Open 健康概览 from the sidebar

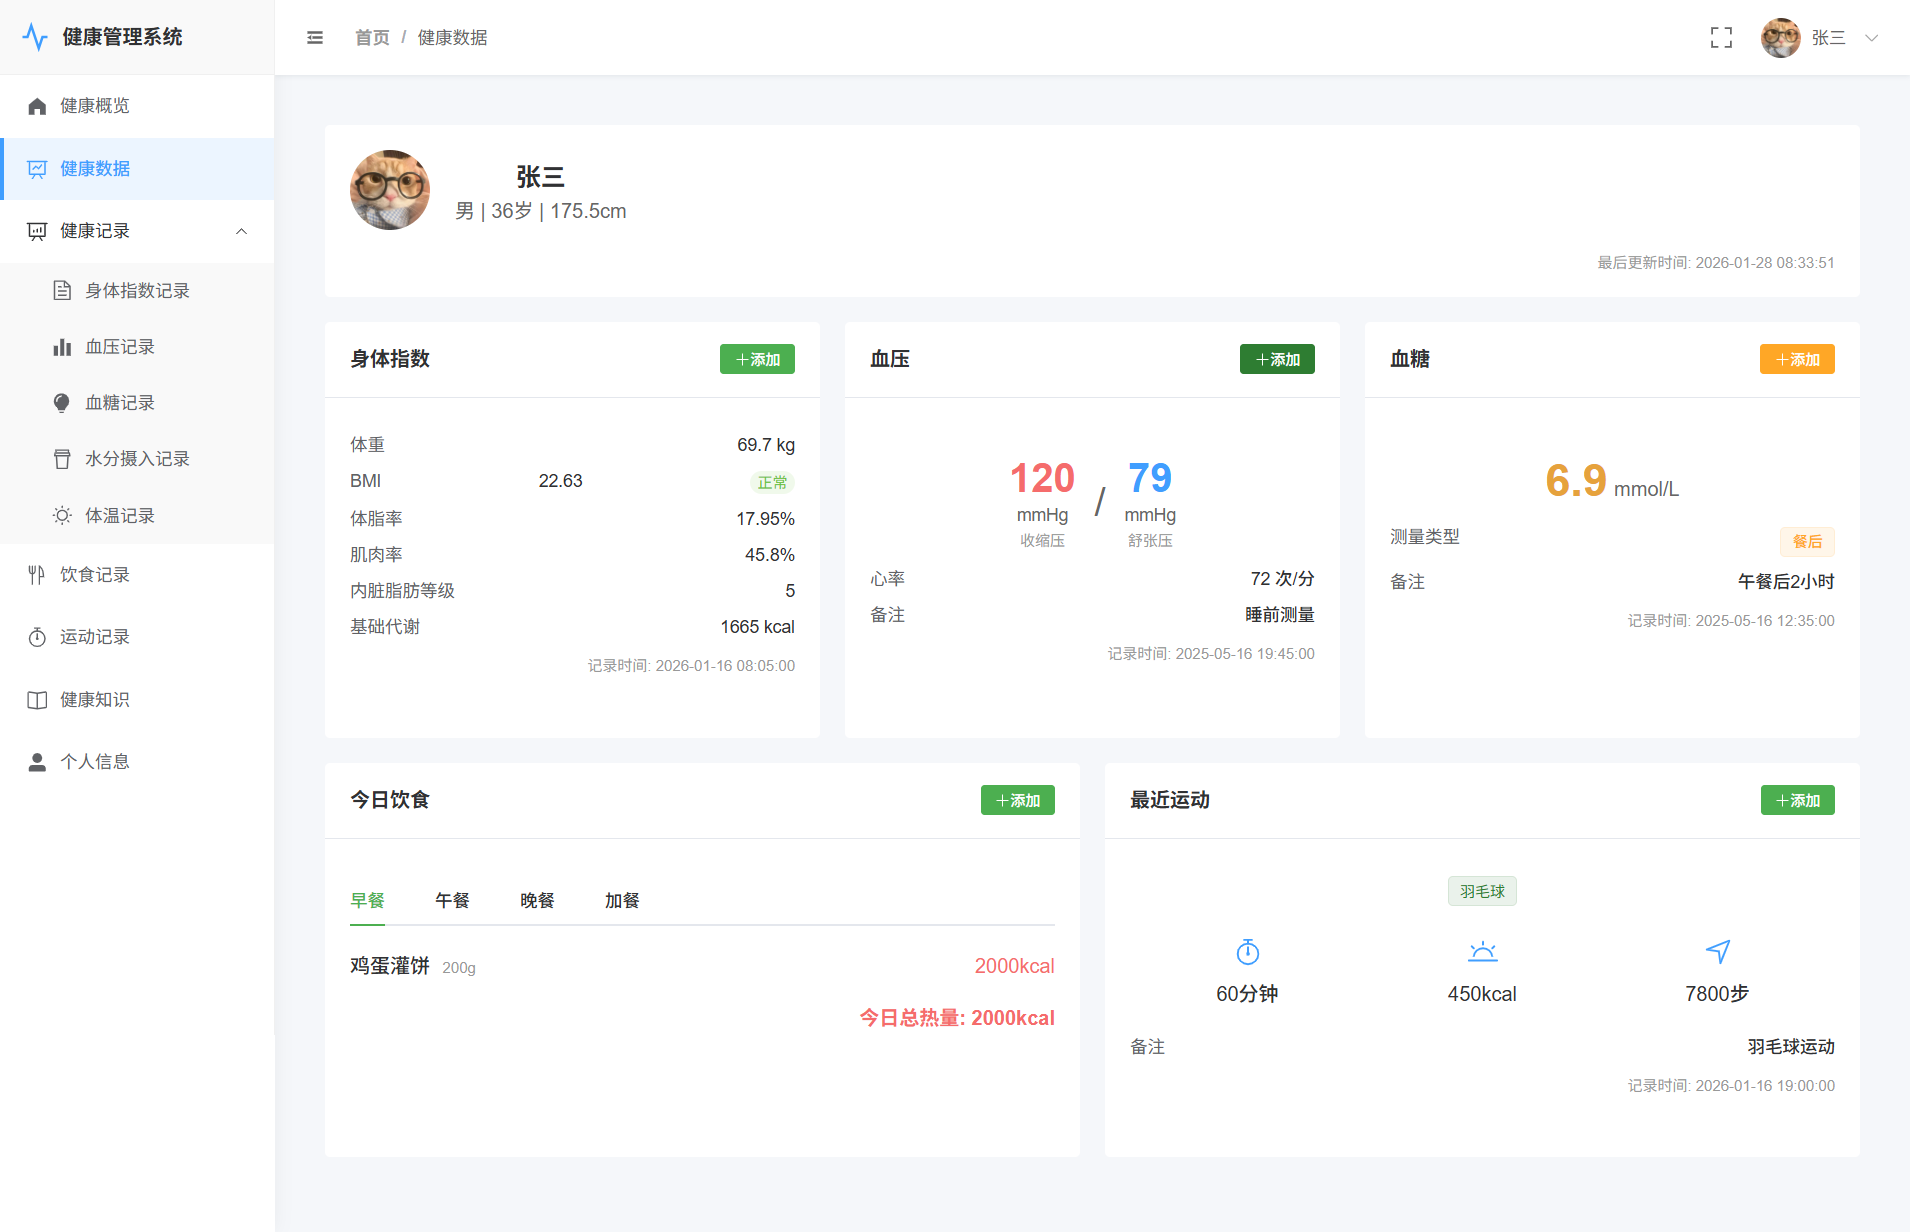(95, 106)
